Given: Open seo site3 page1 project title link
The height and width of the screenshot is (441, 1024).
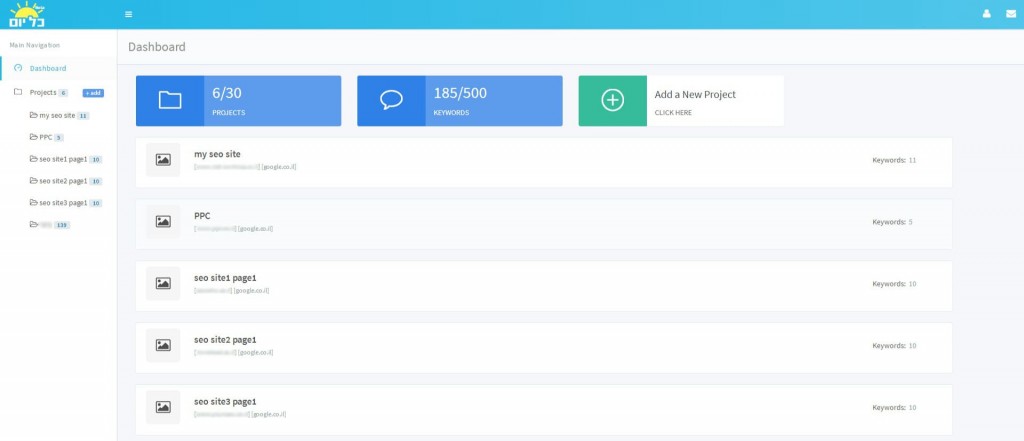Looking at the screenshot, I should (225, 400).
